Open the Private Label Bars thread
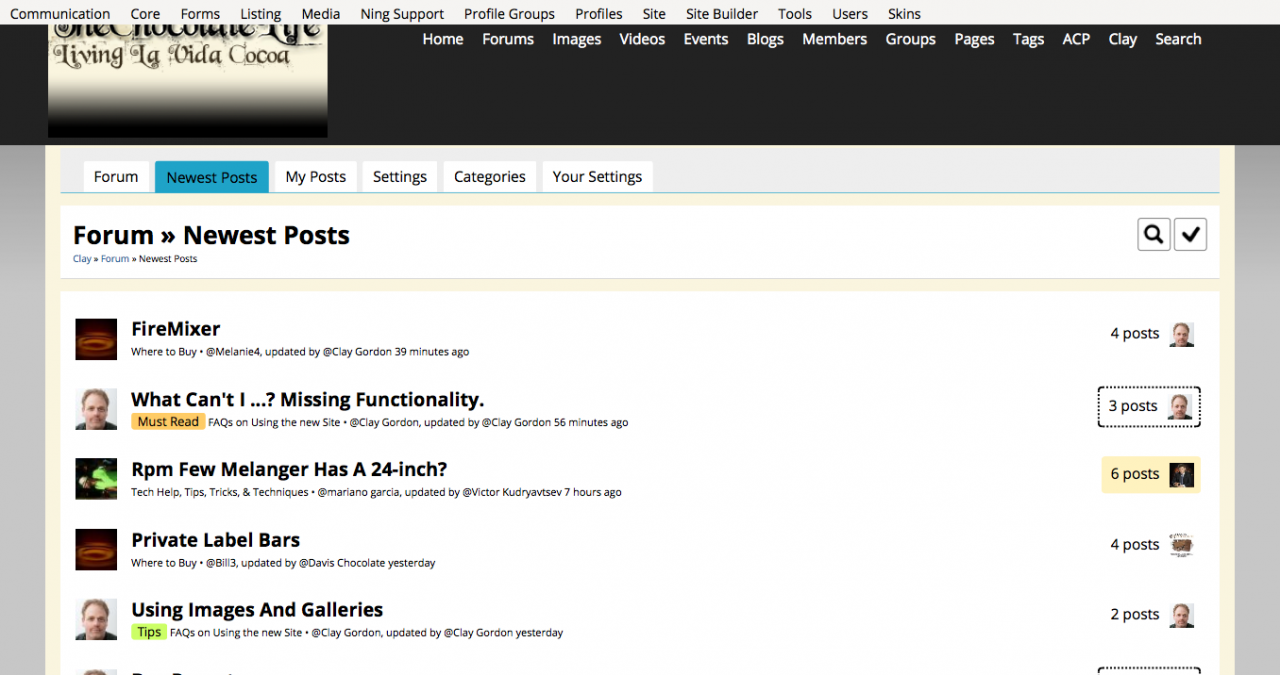Screen dimensions: 1280x675 (x=215, y=540)
